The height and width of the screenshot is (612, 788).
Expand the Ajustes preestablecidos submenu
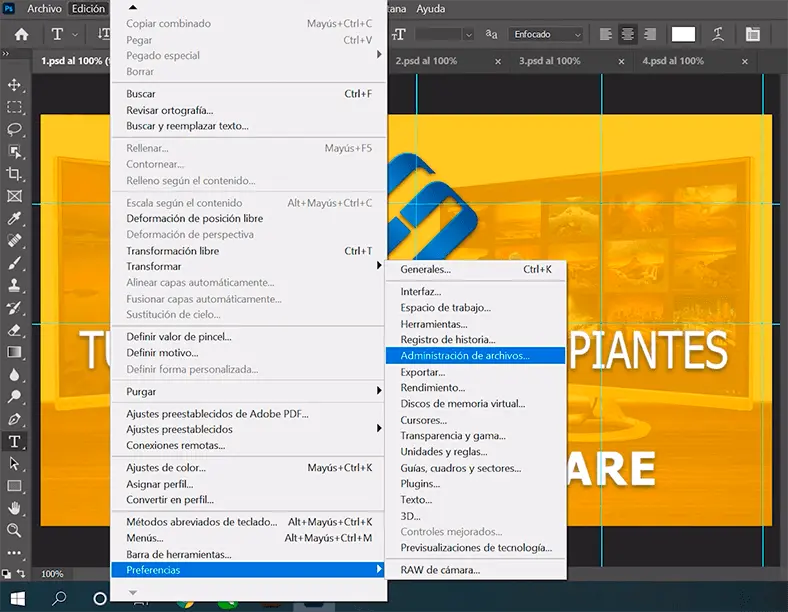pyautogui.click(x=249, y=429)
